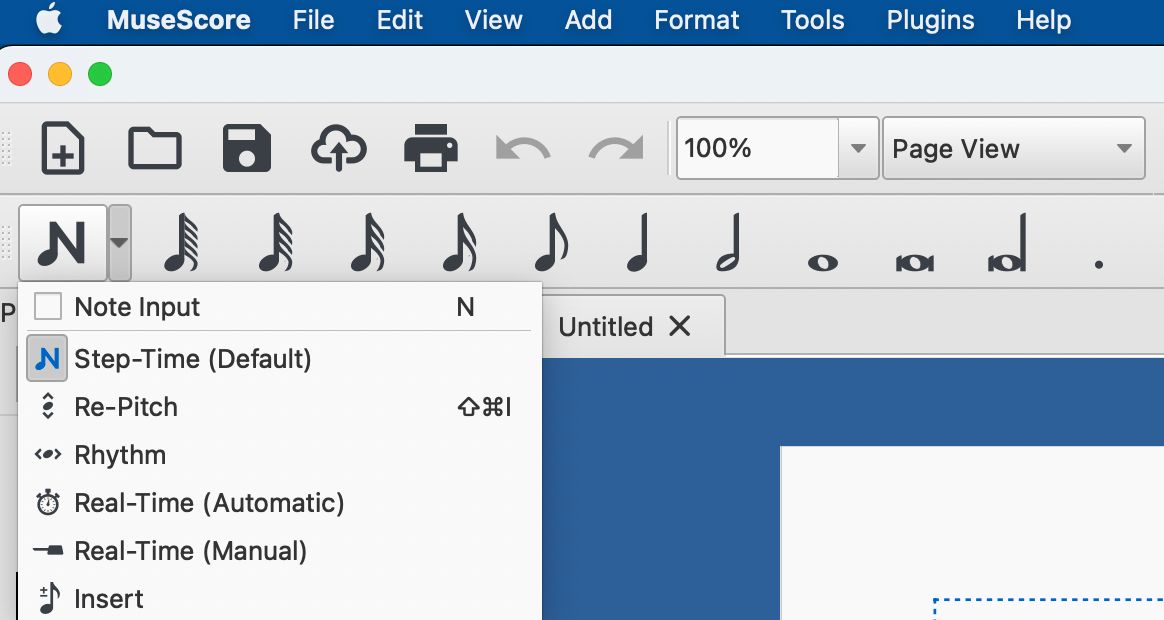Switch to the Untitled score tab
This screenshot has height=620, width=1164.
[x=606, y=327]
